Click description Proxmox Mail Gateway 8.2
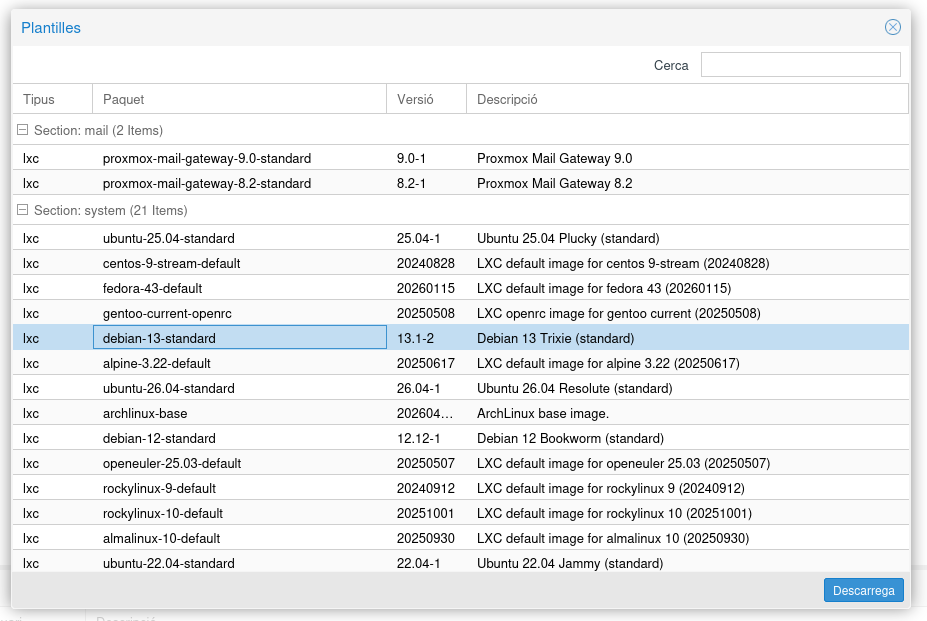 [555, 183]
